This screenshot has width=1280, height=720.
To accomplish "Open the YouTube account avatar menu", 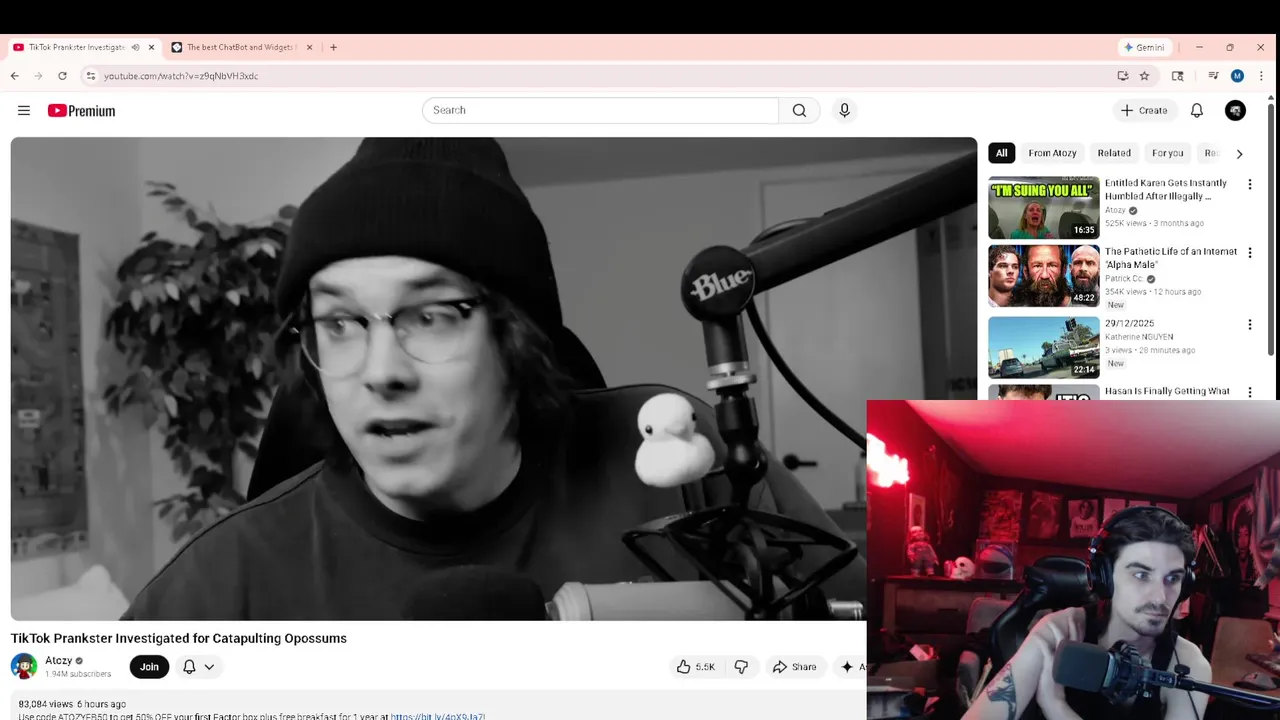I will 1235,111.
